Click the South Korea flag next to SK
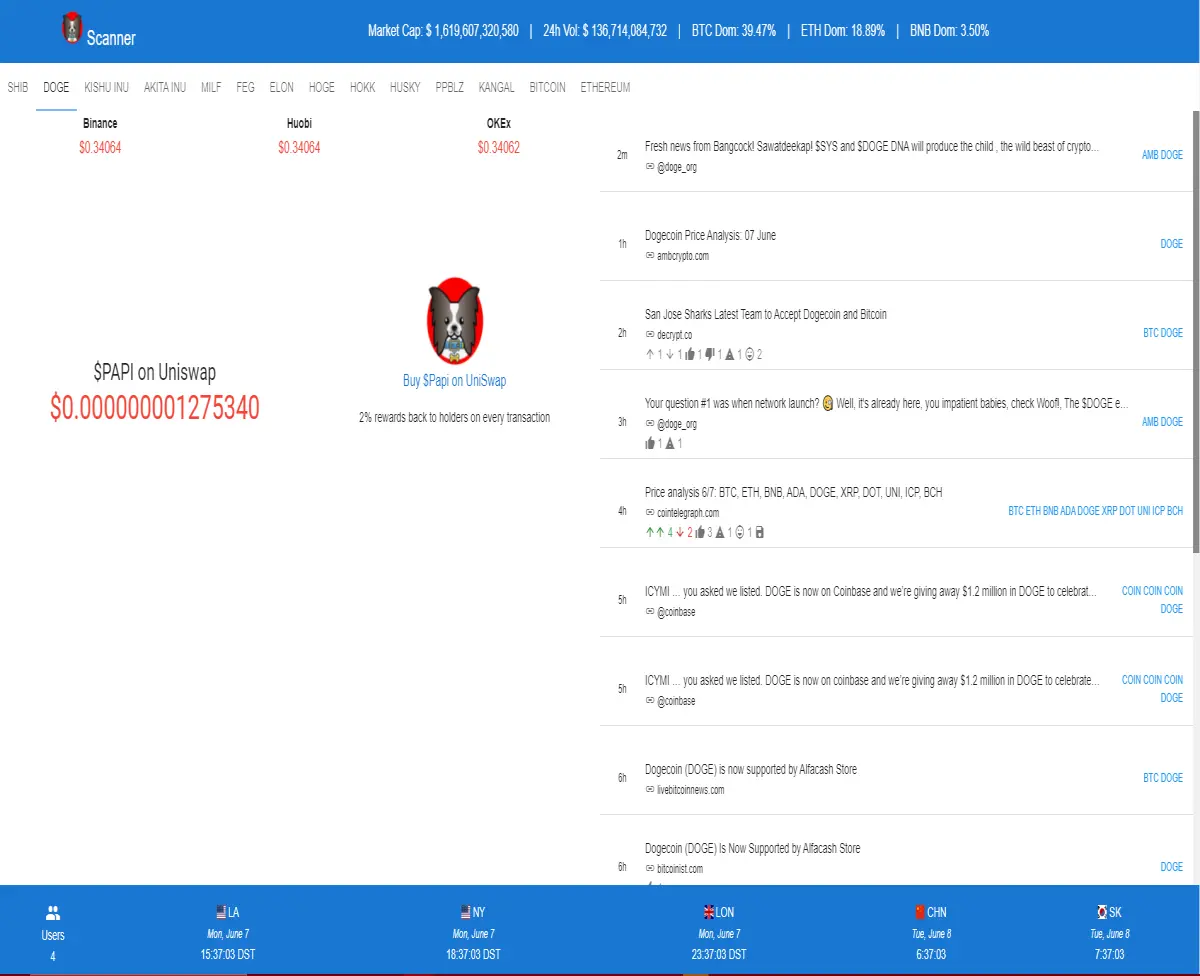Viewport: 1200px width, 976px height. pyautogui.click(x=1102, y=912)
